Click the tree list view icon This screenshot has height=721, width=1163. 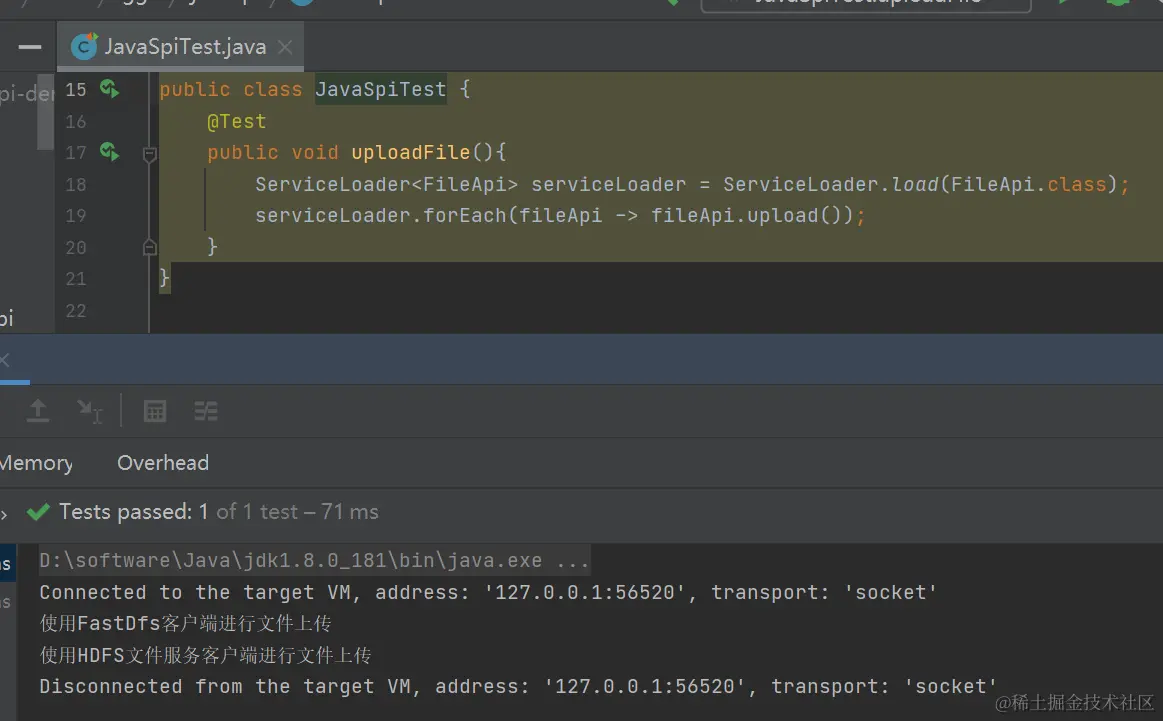[205, 411]
